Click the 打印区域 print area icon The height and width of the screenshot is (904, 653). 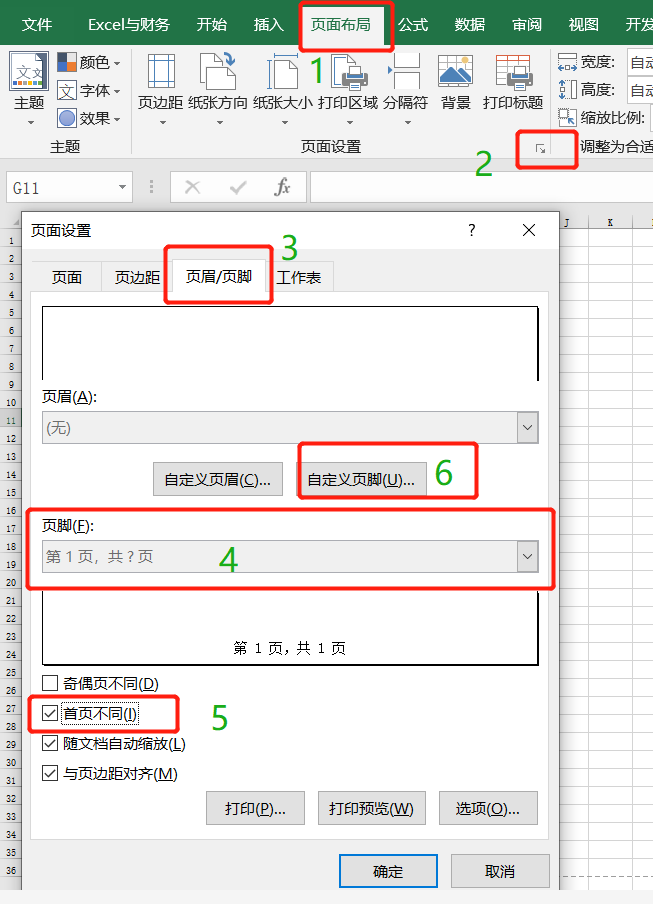coord(349,72)
